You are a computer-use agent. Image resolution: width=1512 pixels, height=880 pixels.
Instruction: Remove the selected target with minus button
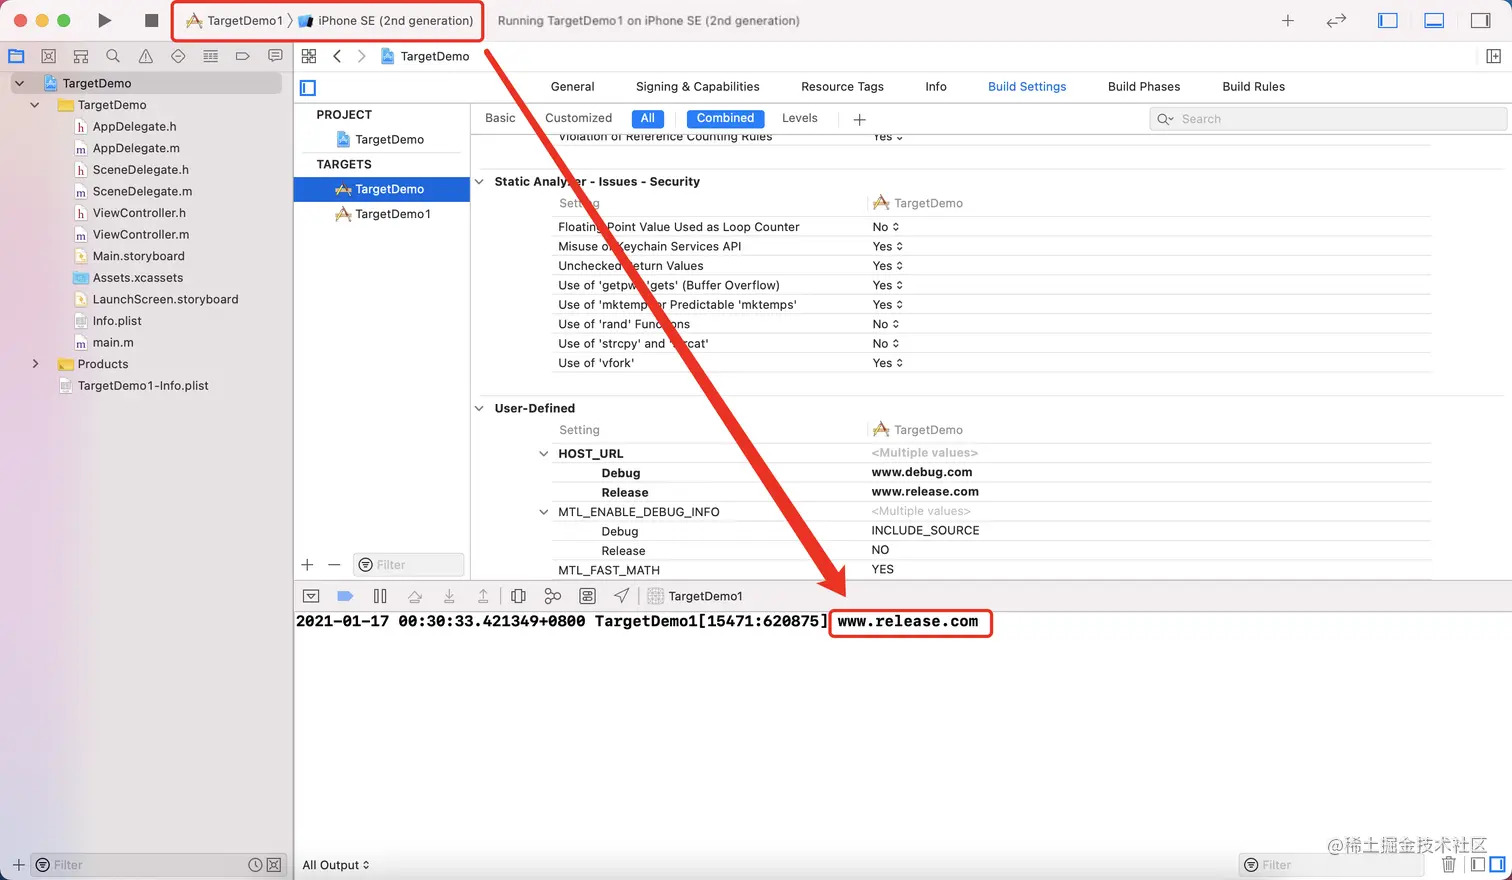pyautogui.click(x=334, y=565)
